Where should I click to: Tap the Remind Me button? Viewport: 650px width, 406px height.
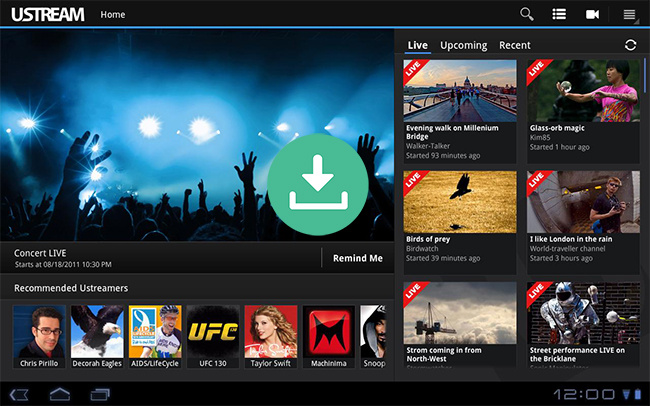pos(358,258)
